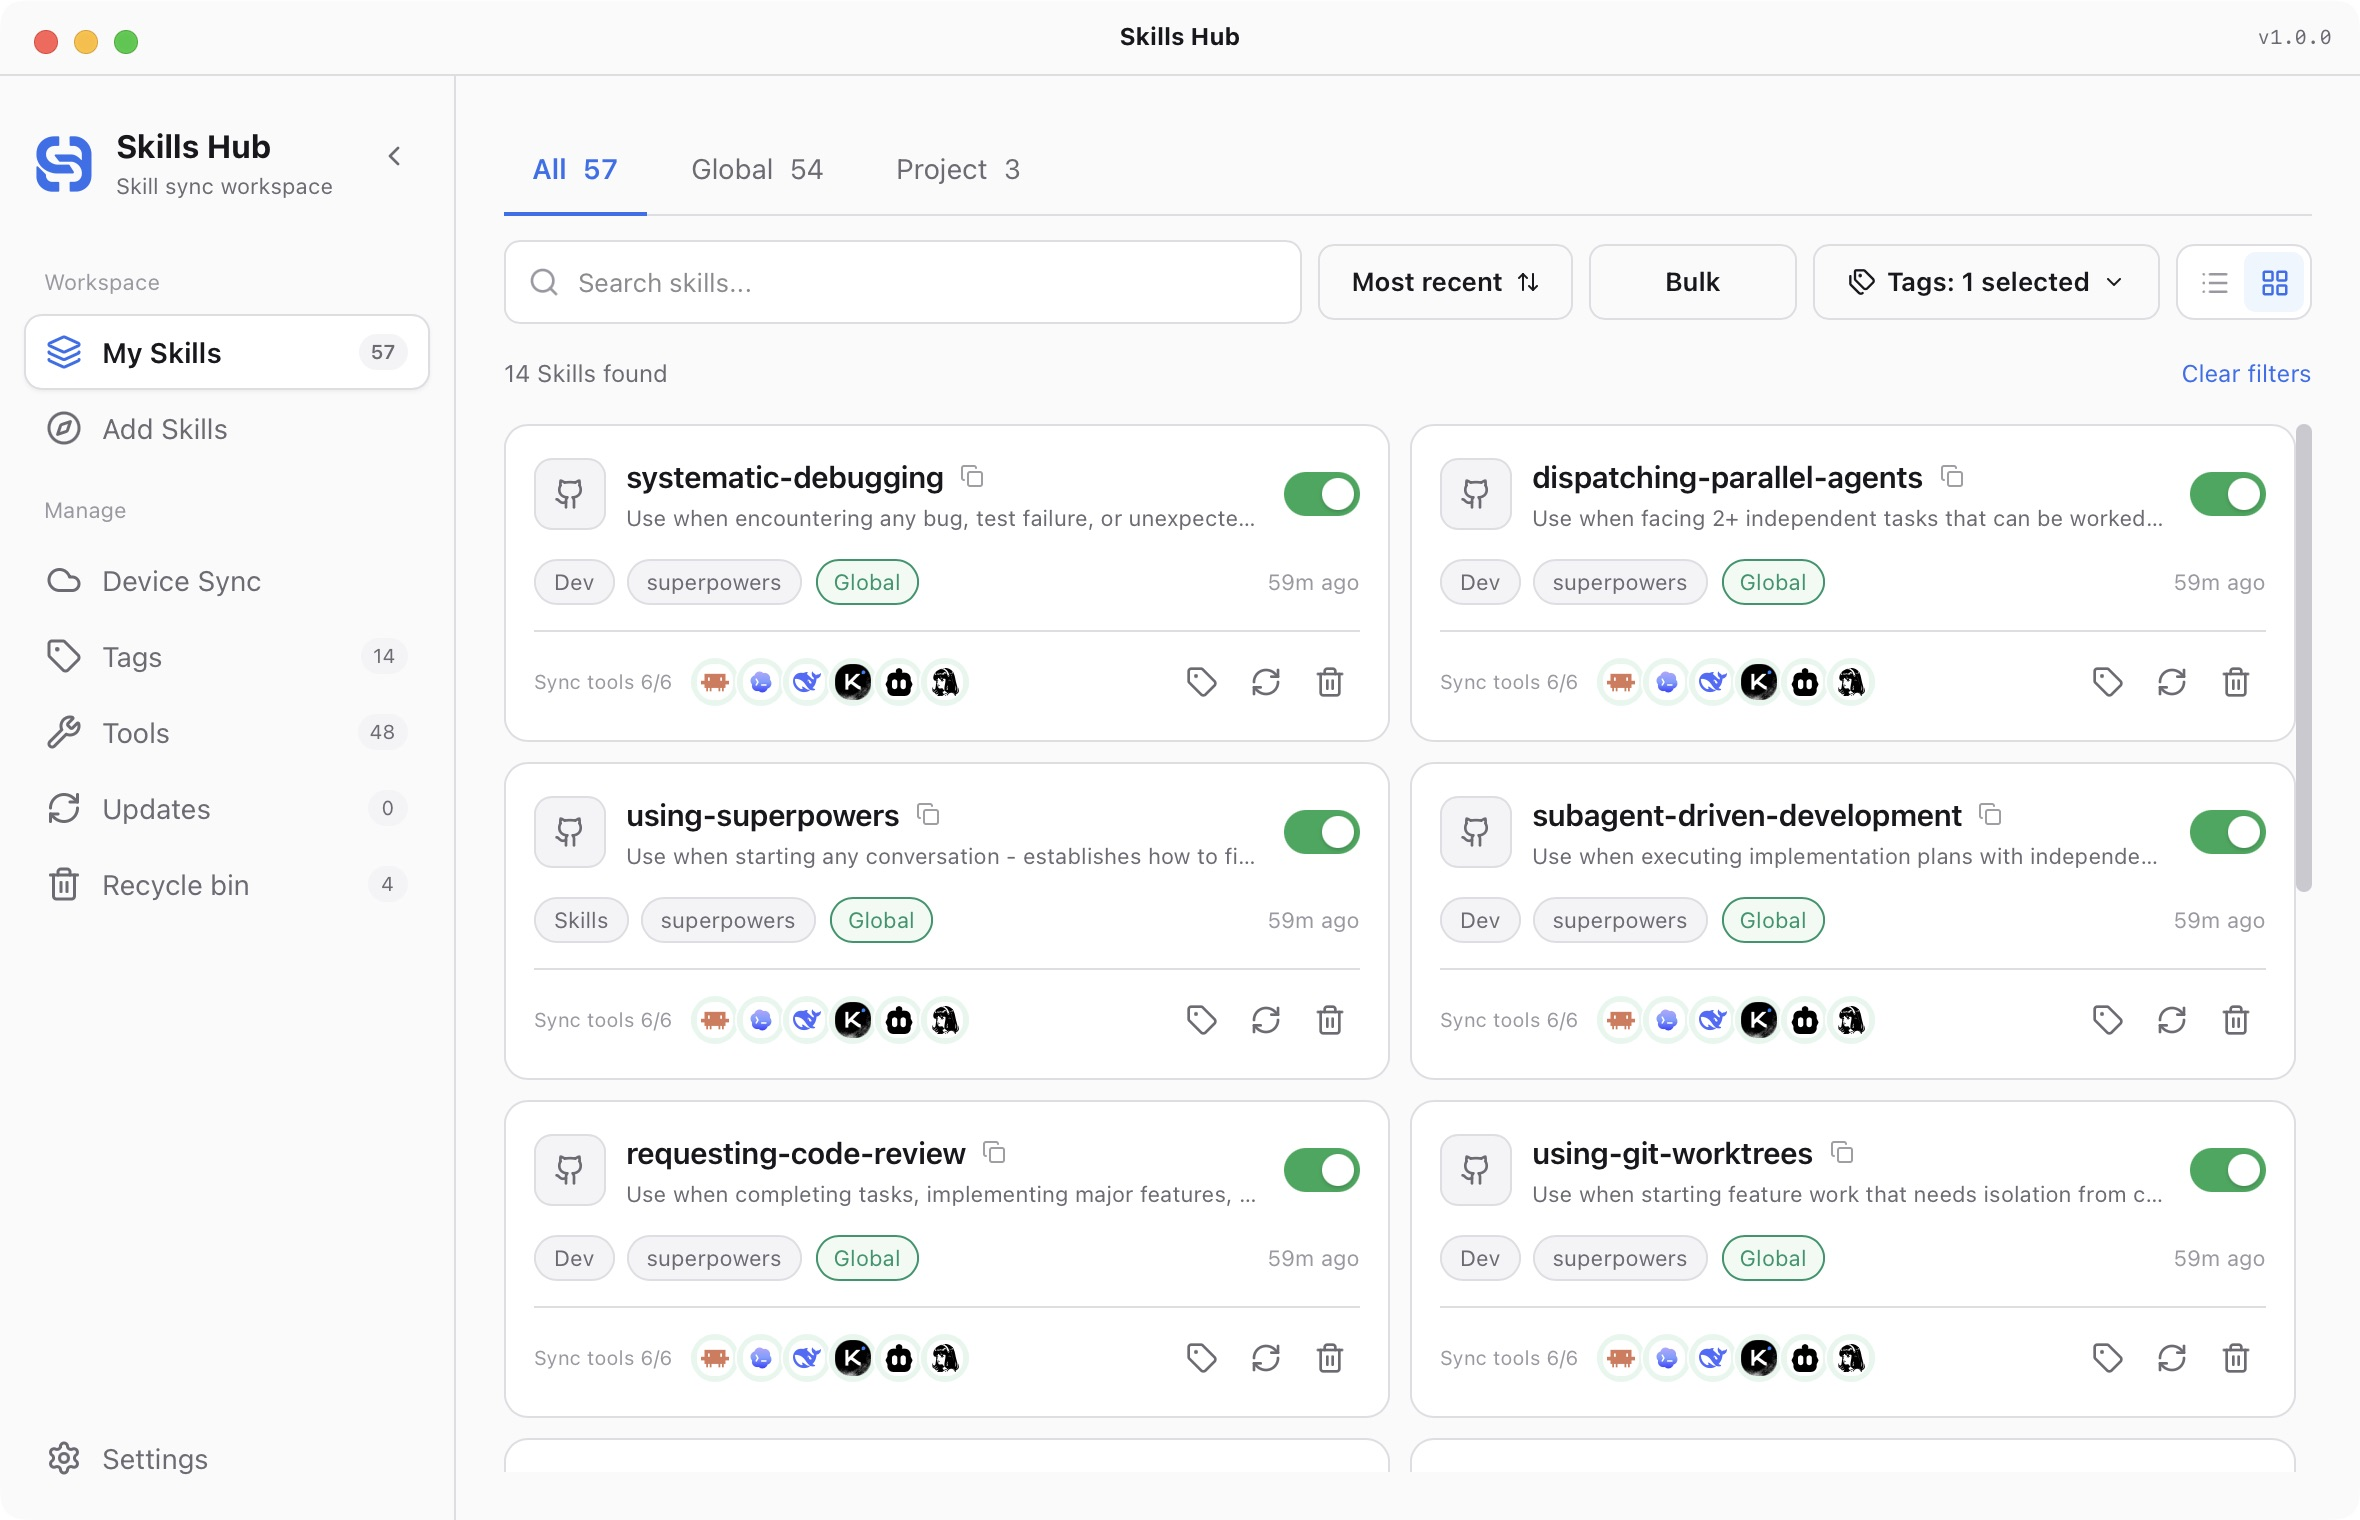Disable the dispatching-parallel-agents toggle

(2228, 494)
